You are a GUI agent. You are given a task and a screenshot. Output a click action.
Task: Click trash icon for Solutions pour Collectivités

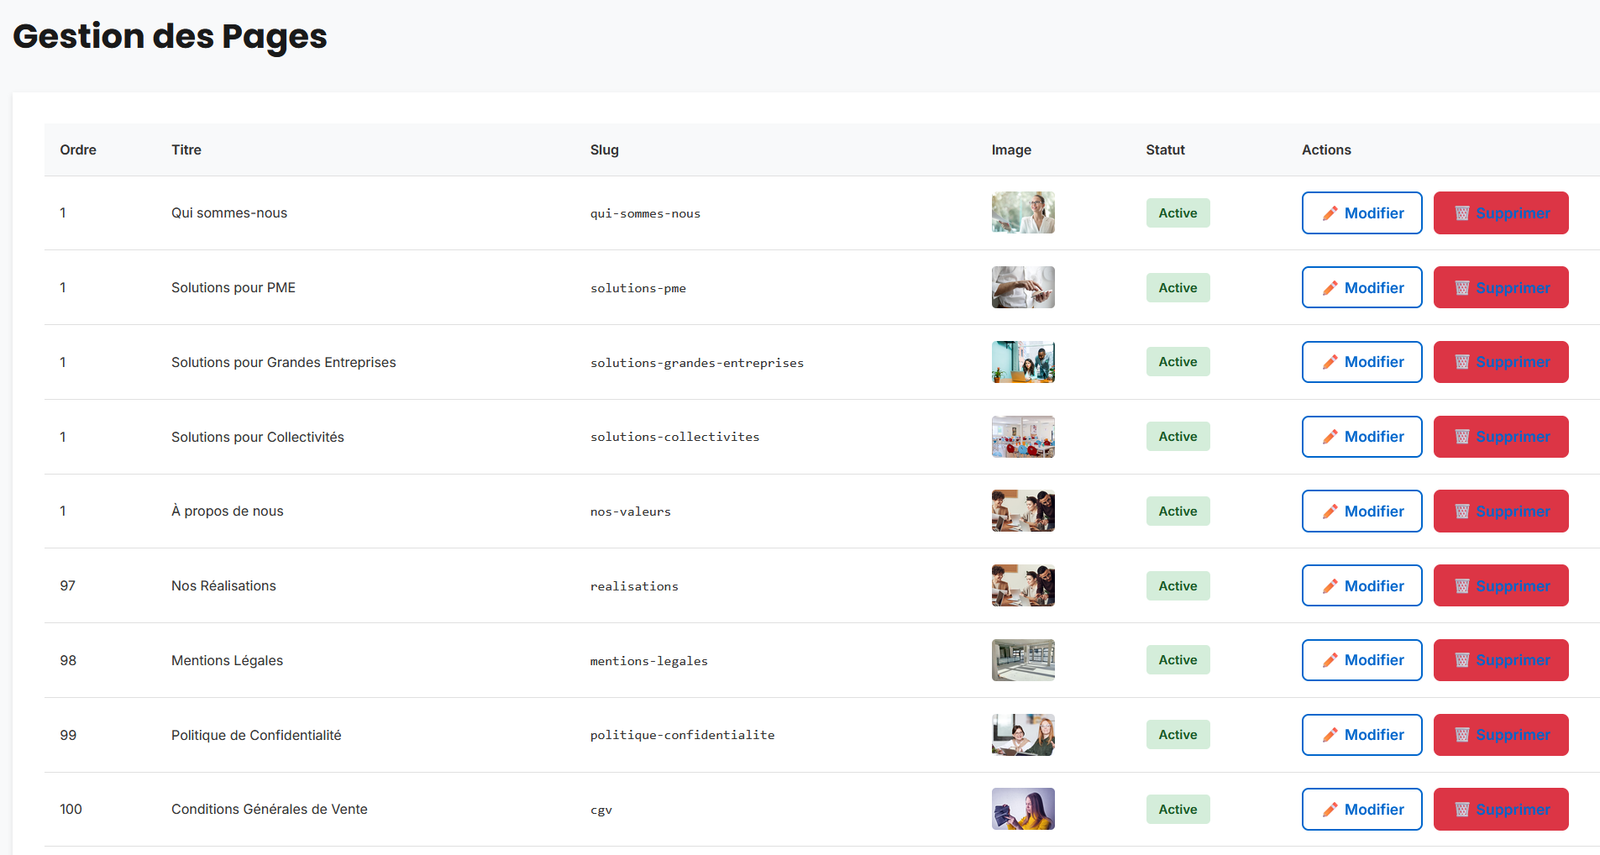coord(1462,437)
